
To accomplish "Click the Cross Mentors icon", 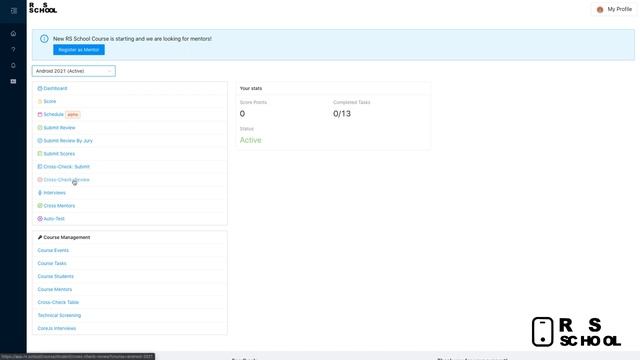I will pyautogui.click(x=40, y=206).
